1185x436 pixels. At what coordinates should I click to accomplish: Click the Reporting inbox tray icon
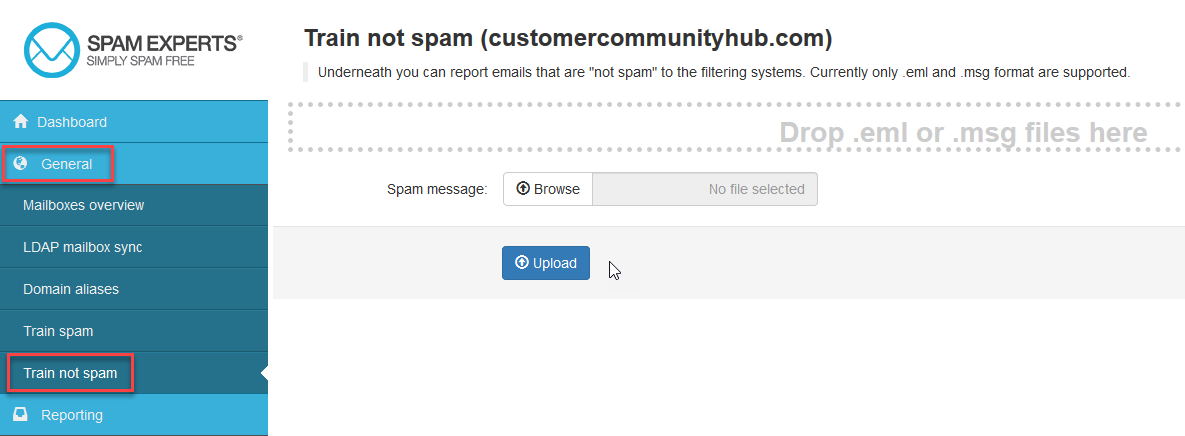(20, 414)
